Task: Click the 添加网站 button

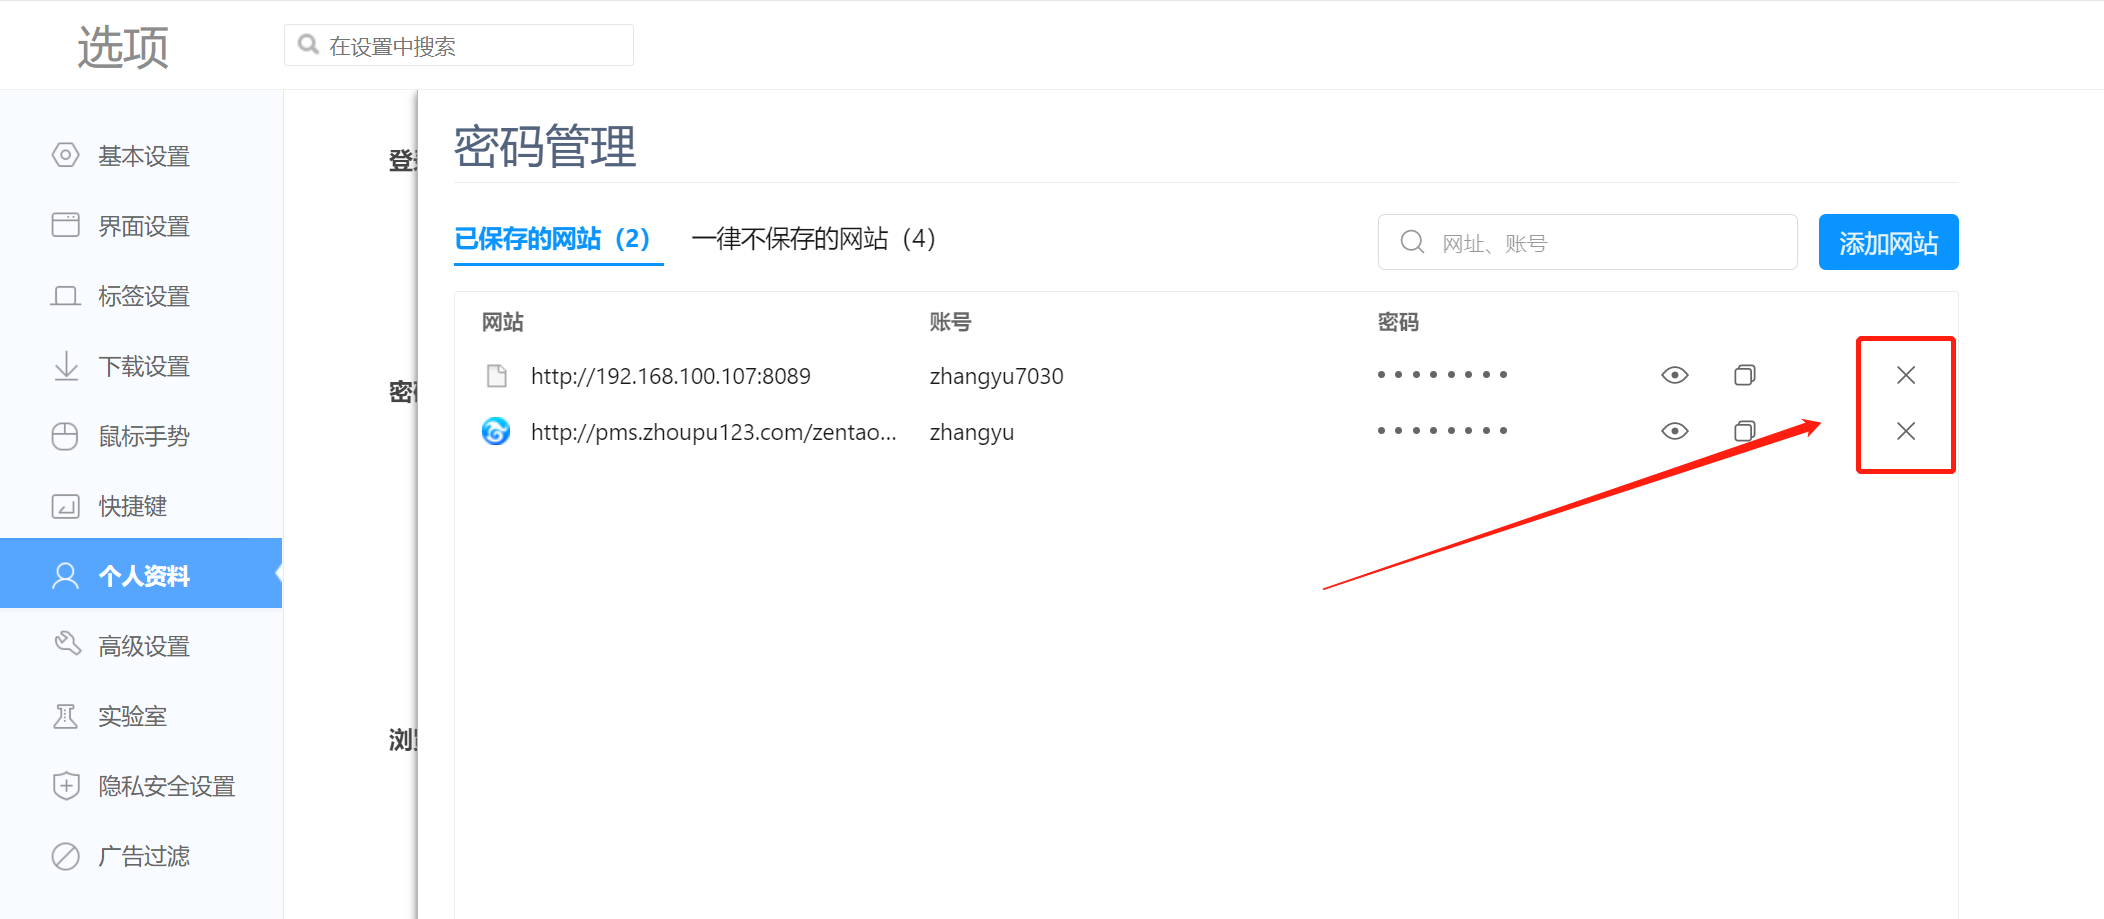Action: tap(1887, 243)
